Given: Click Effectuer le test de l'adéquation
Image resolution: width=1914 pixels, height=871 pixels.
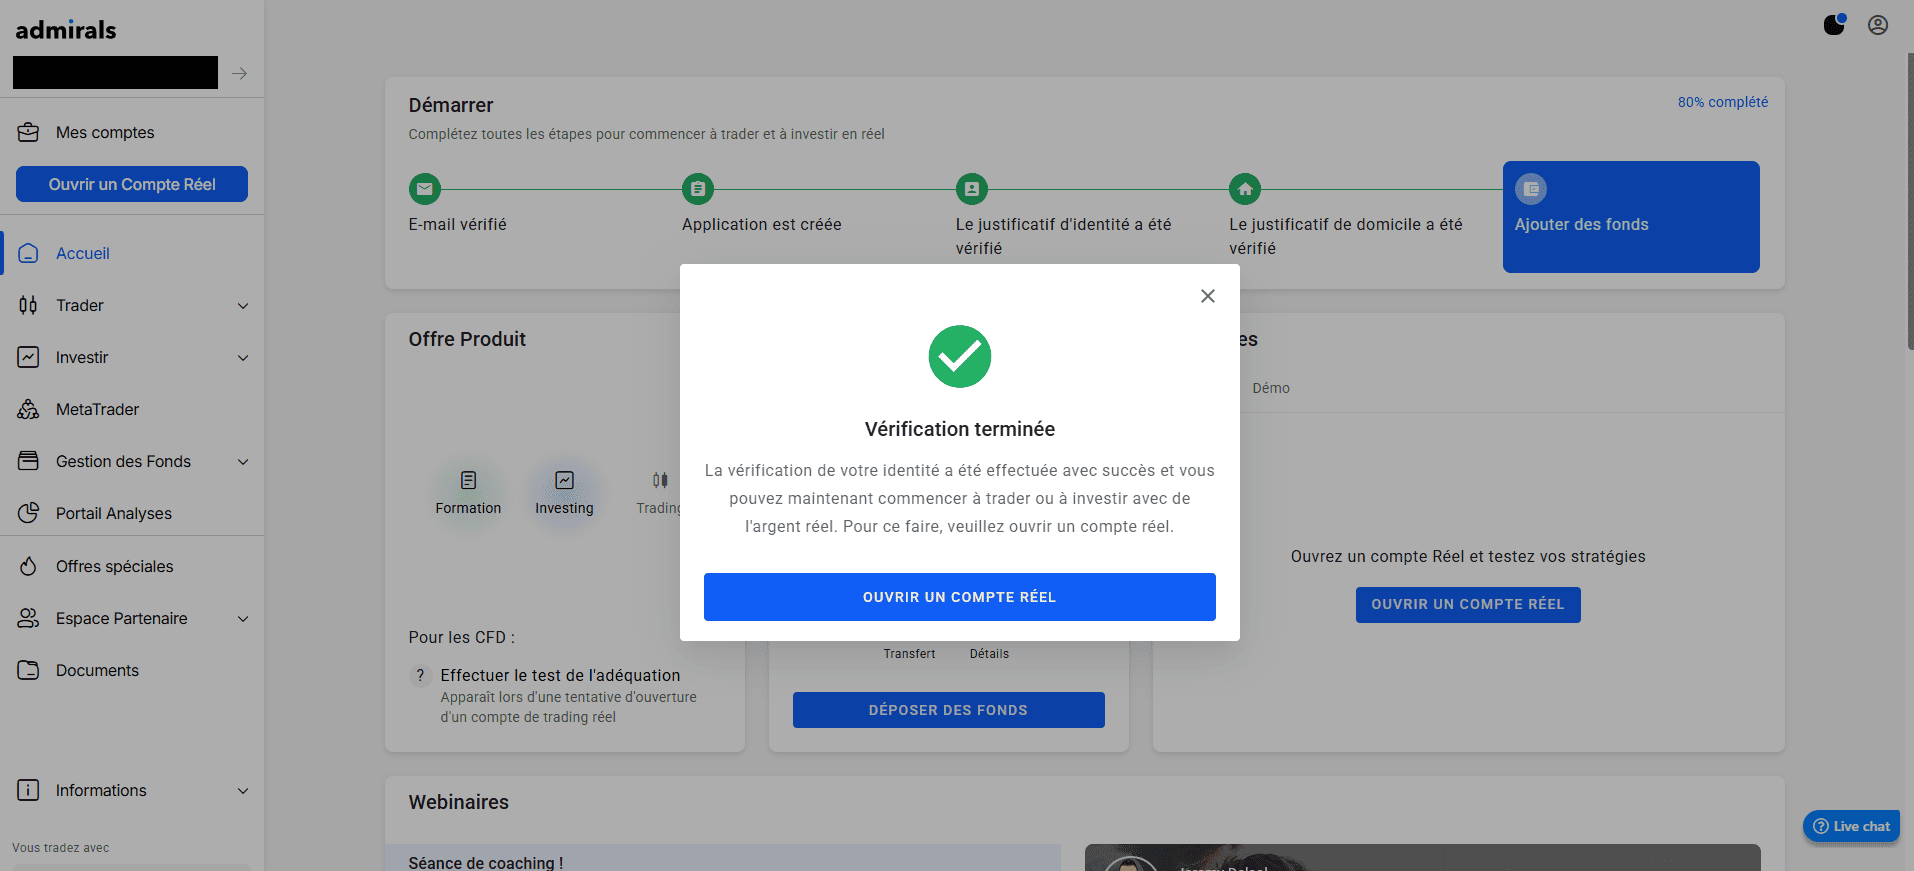Looking at the screenshot, I should pos(560,676).
